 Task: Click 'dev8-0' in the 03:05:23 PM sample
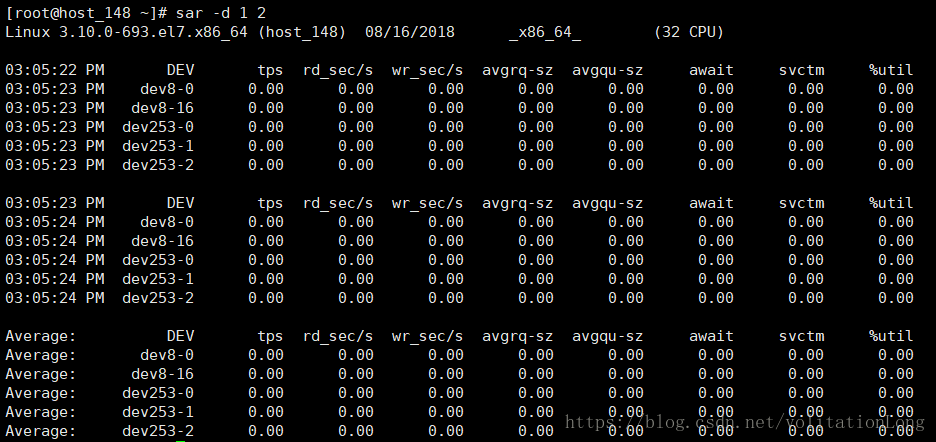(167, 89)
